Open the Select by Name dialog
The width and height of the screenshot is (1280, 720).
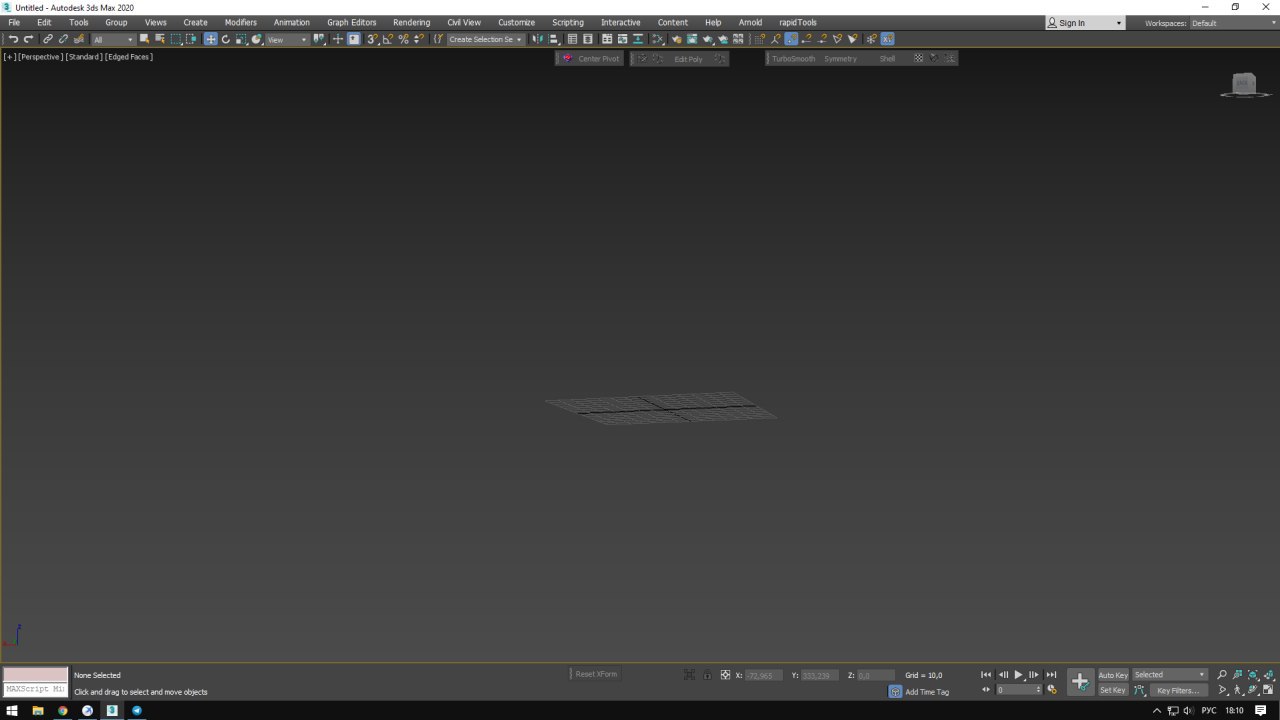tap(160, 39)
